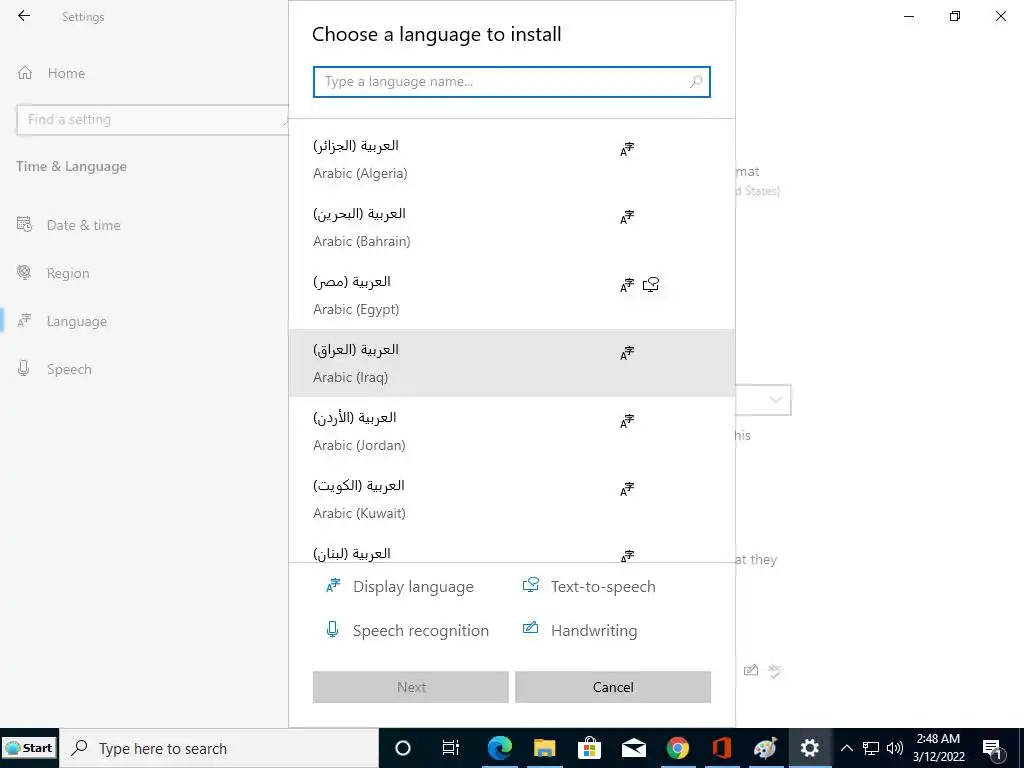Go back with the Settings back arrow
1024x768 pixels.
24,16
